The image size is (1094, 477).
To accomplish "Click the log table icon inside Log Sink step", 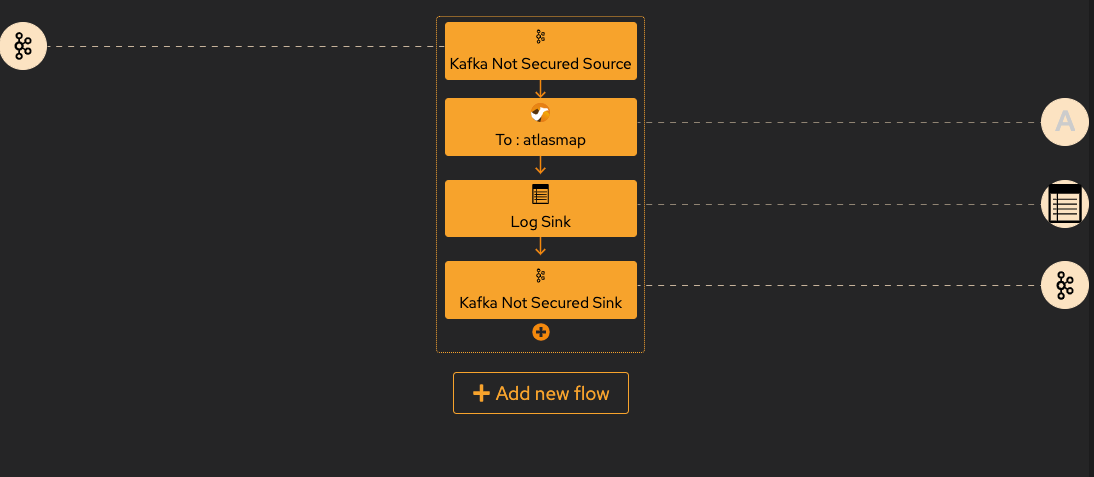I will 540,194.
